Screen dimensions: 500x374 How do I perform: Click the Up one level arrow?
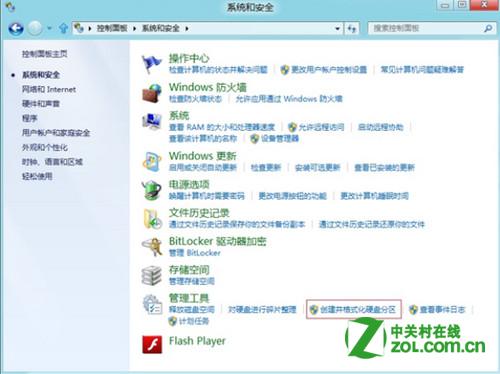[x=63, y=28]
